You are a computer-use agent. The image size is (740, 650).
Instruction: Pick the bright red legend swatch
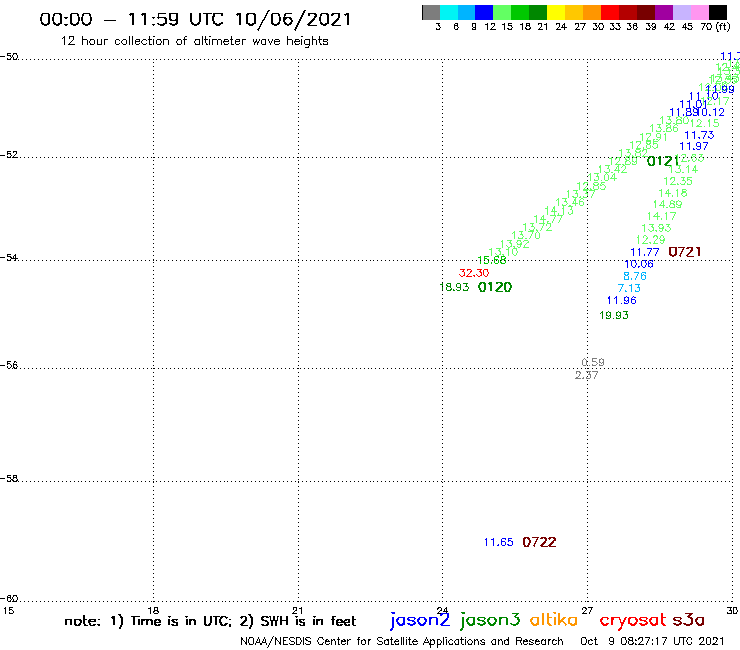(x=610, y=12)
